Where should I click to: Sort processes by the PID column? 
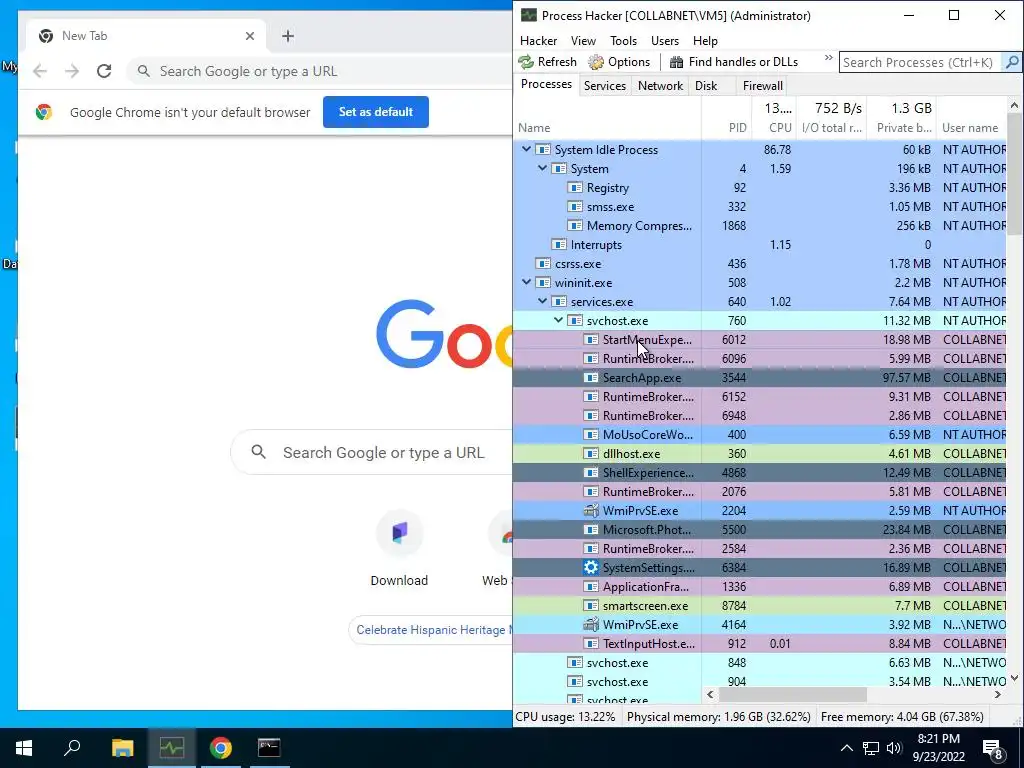(x=726, y=118)
